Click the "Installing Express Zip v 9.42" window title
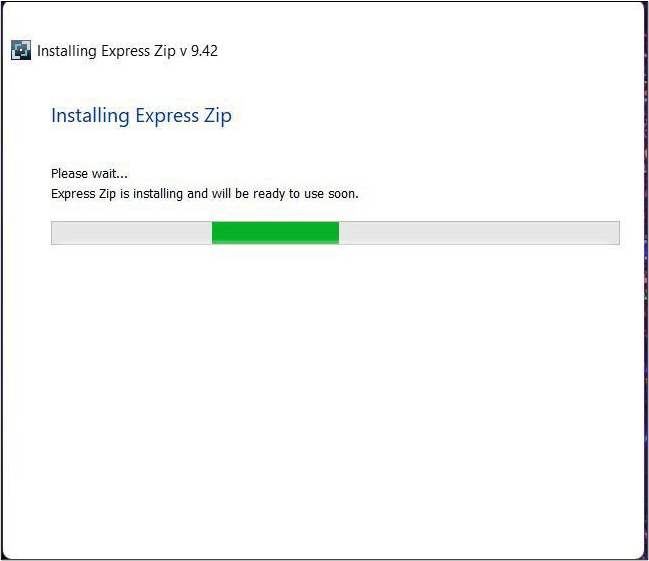Screen dimensions: 649x561 tap(127, 50)
